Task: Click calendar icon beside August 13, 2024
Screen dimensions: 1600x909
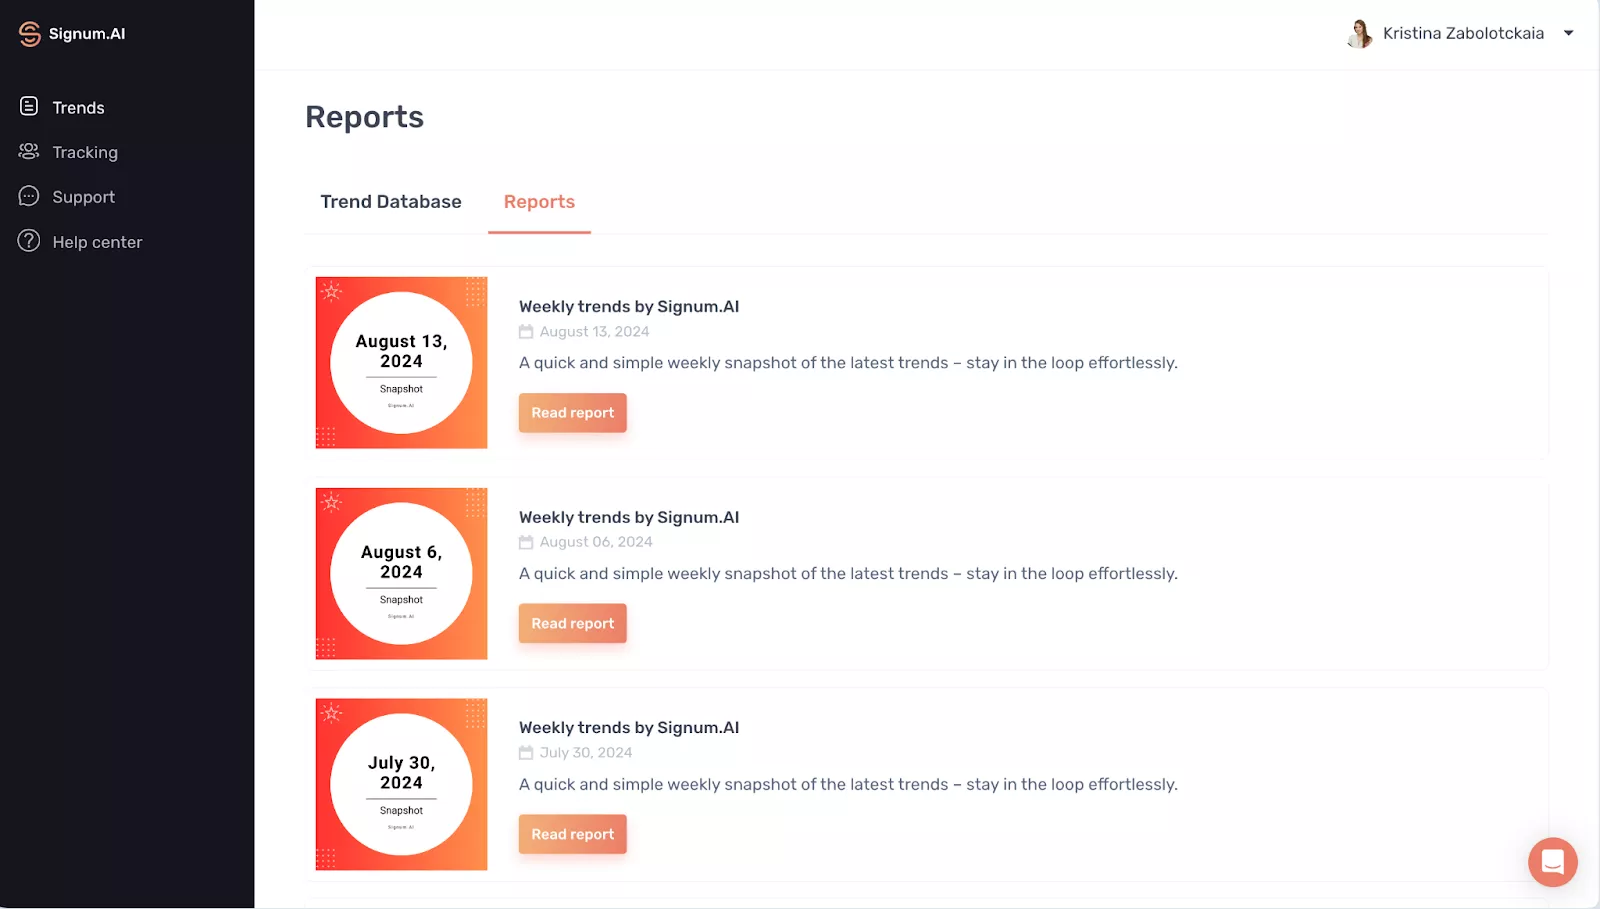Action: [526, 332]
